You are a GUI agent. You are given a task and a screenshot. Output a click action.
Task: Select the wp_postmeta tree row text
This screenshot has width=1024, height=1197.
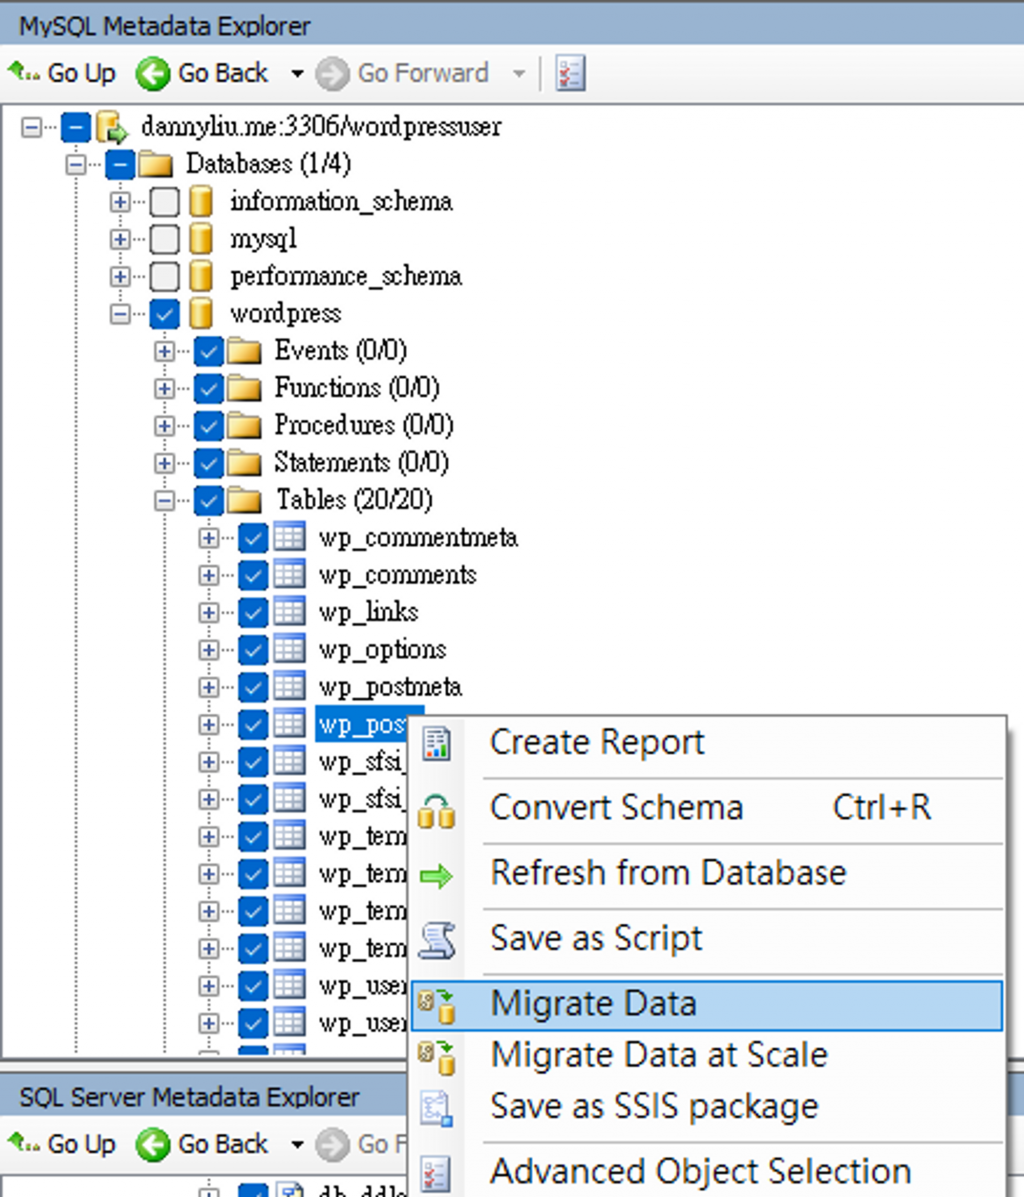(390, 688)
